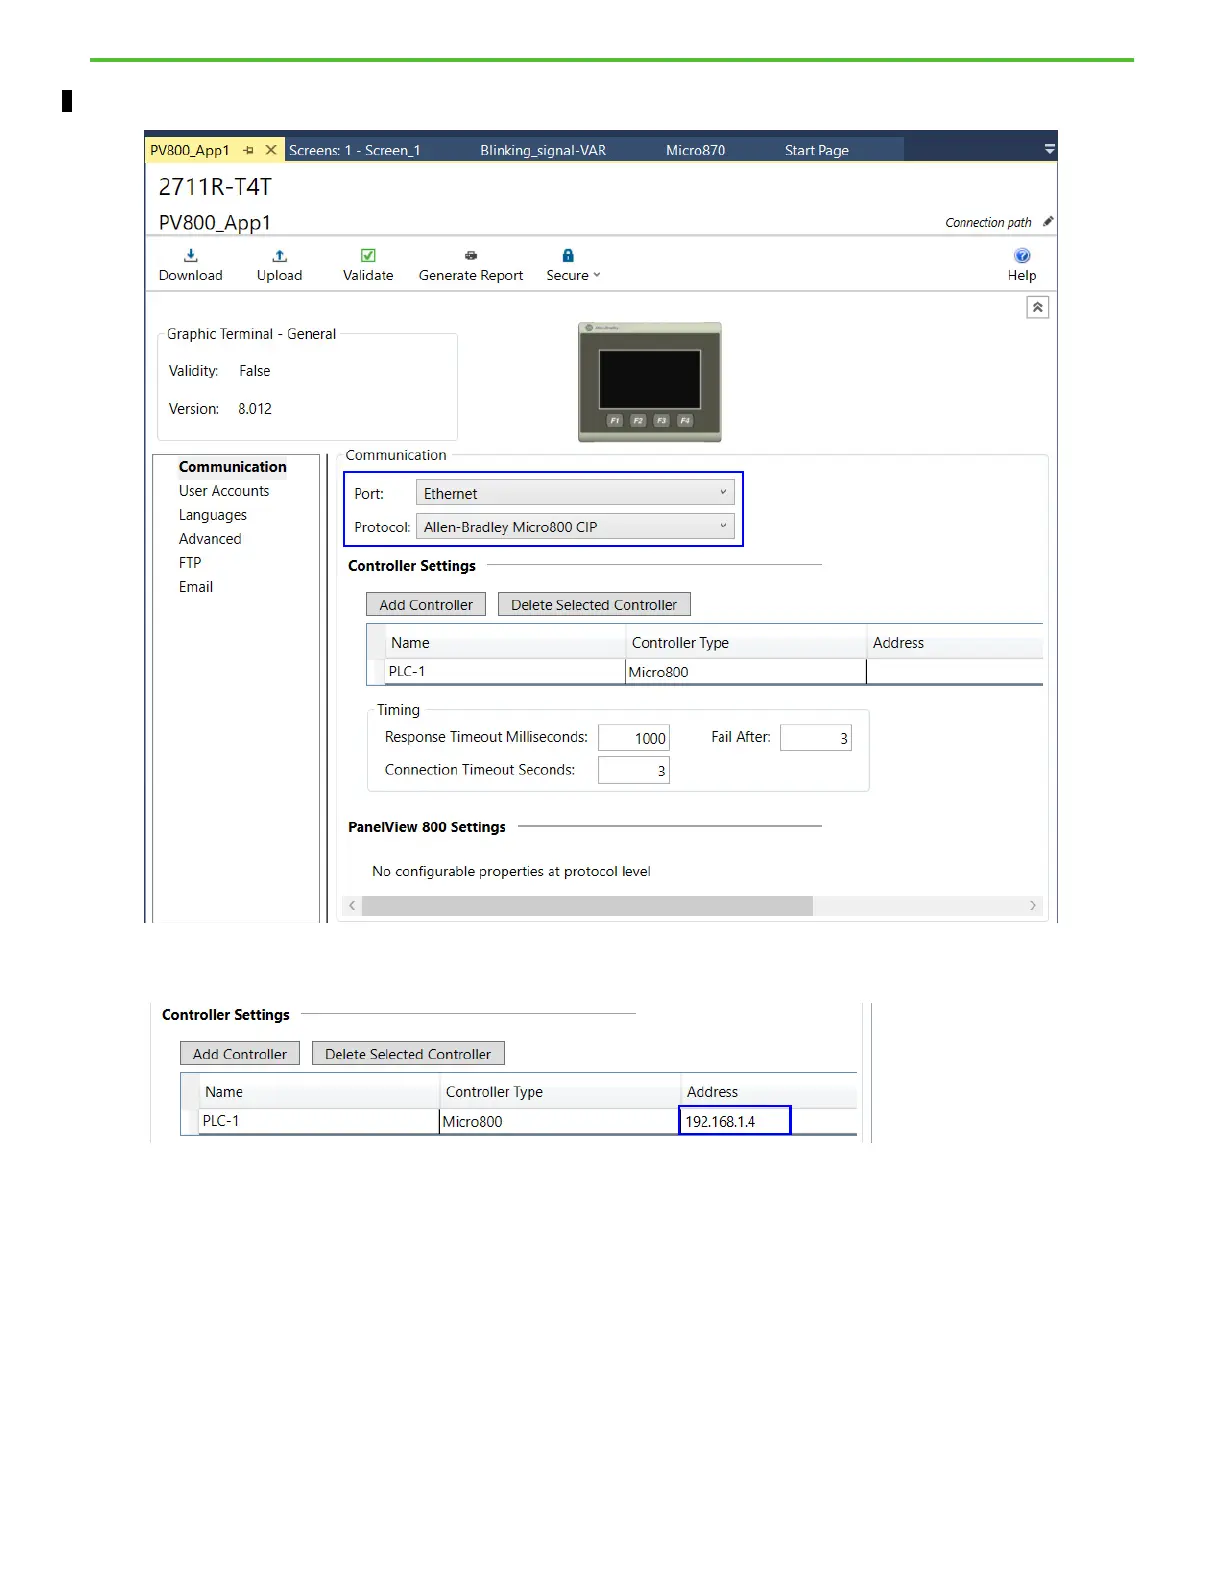Click the PanelView terminal thumbnail image
This screenshot has width=1224, height=1584.
pyautogui.click(x=650, y=382)
